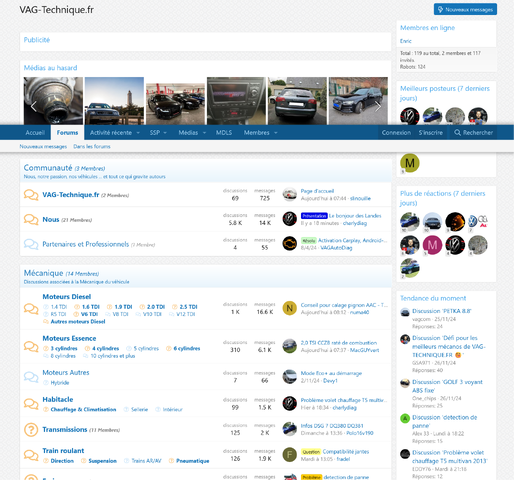Open Chauffage & Climatisation subforum link
This screenshot has height=480, width=514.
pyautogui.click(x=83, y=409)
